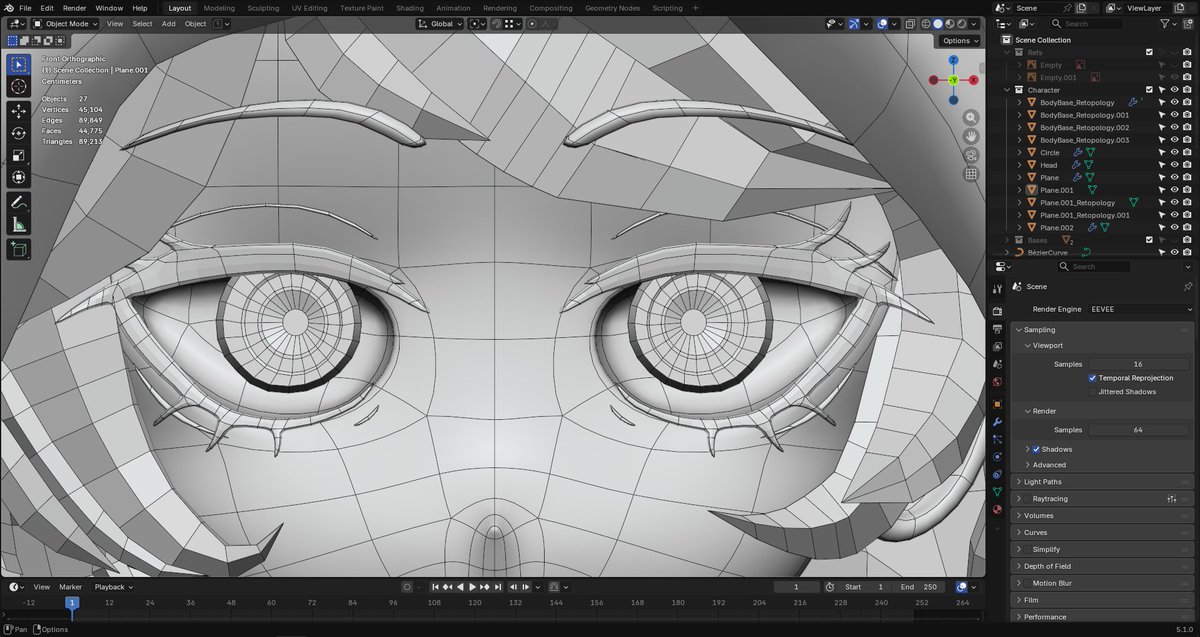Click the Render Samples 64 field
Screen dimensions: 1200x637
coord(1138,430)
